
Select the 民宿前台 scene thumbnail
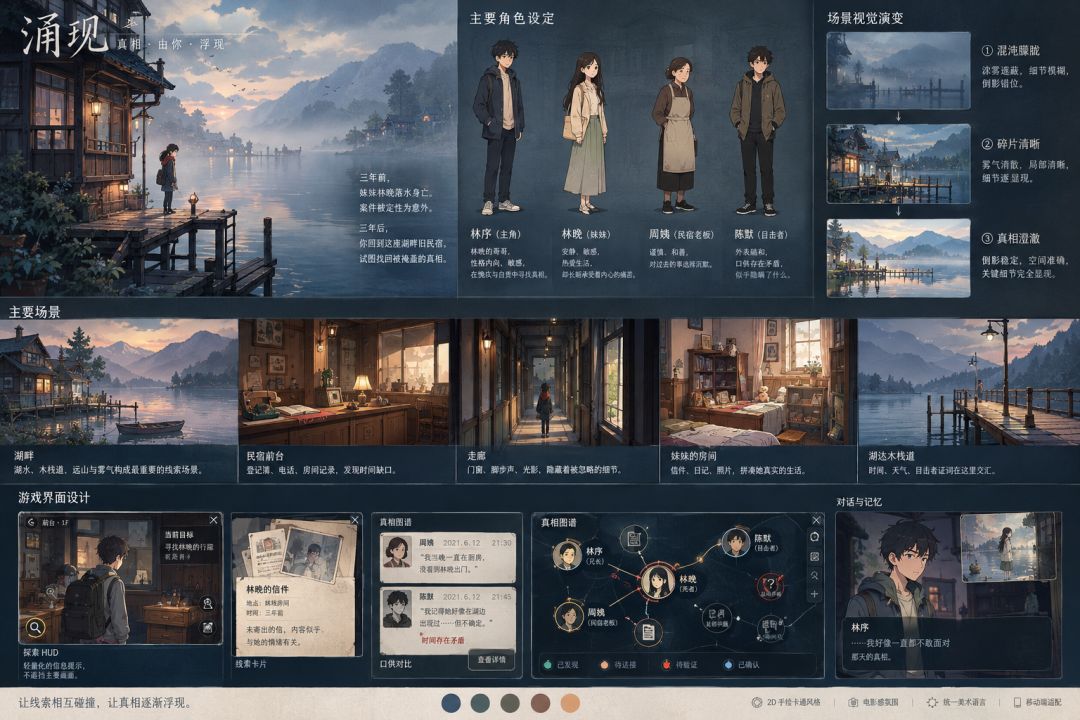346,382
